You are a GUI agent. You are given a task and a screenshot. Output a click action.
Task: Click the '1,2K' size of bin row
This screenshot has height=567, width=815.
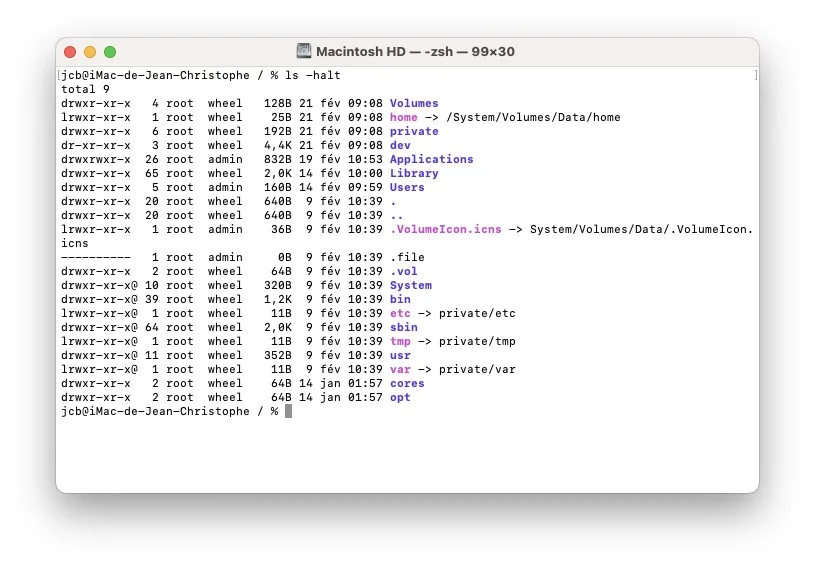tap(278, 300)
